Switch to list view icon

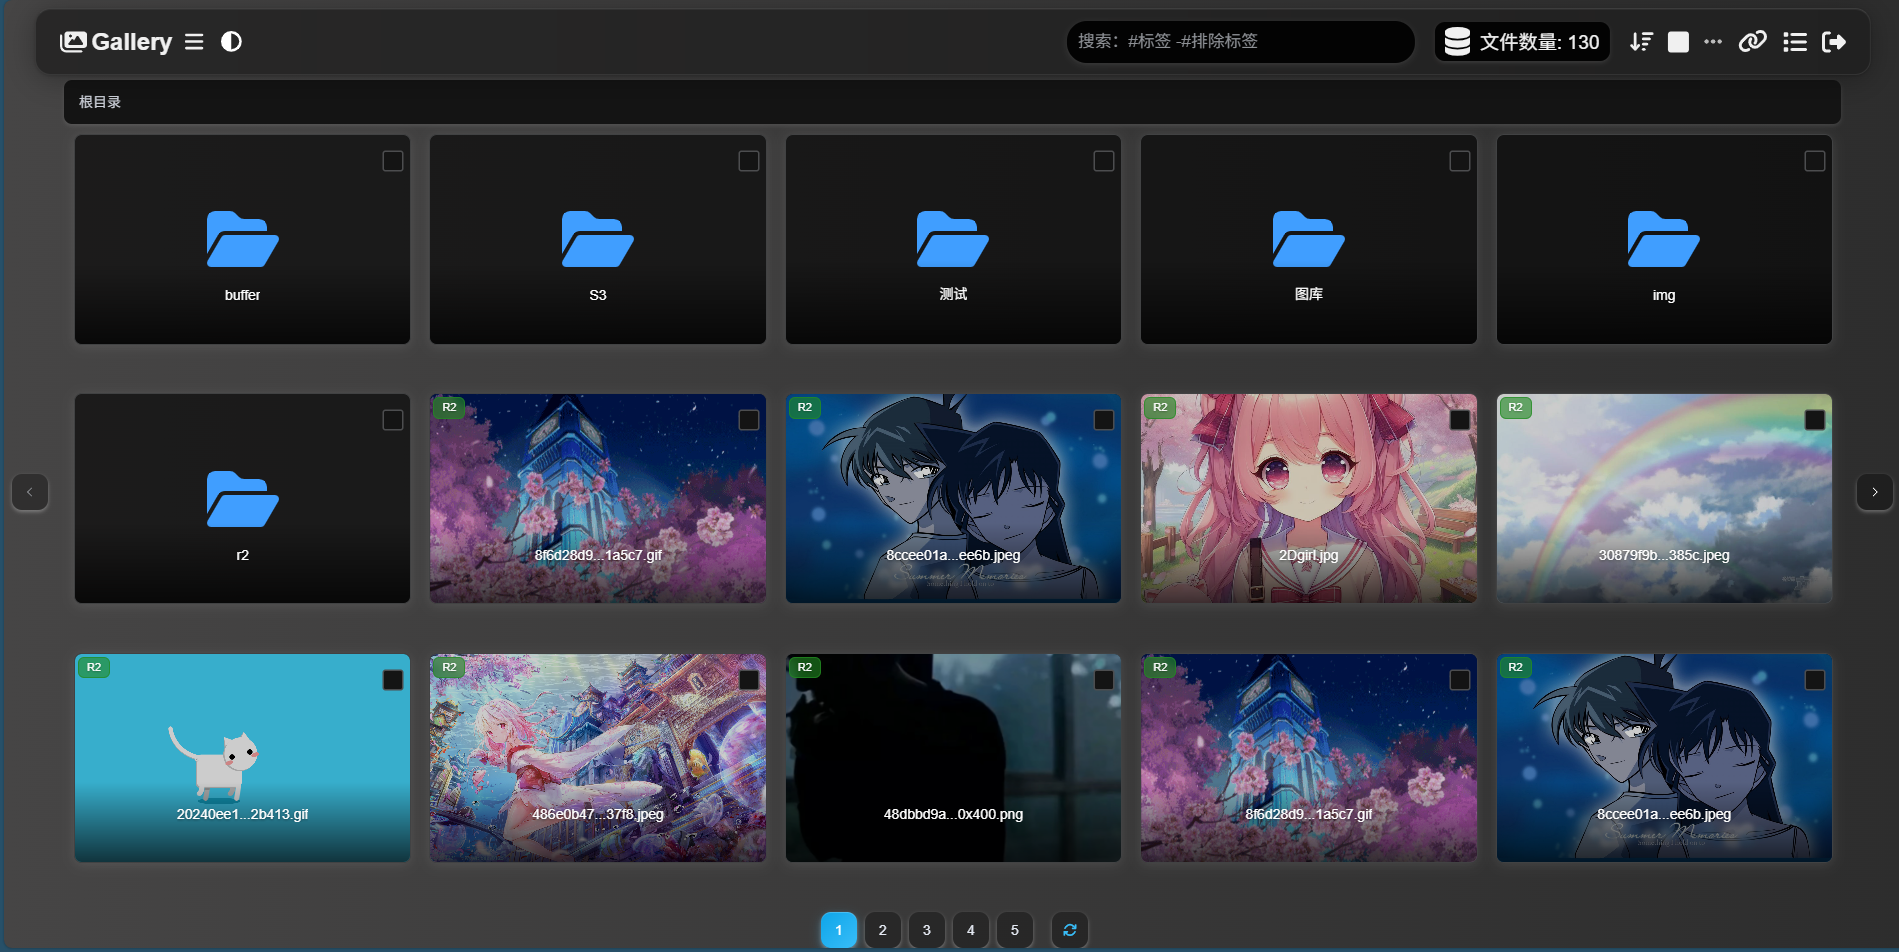tap(1794, 42)
